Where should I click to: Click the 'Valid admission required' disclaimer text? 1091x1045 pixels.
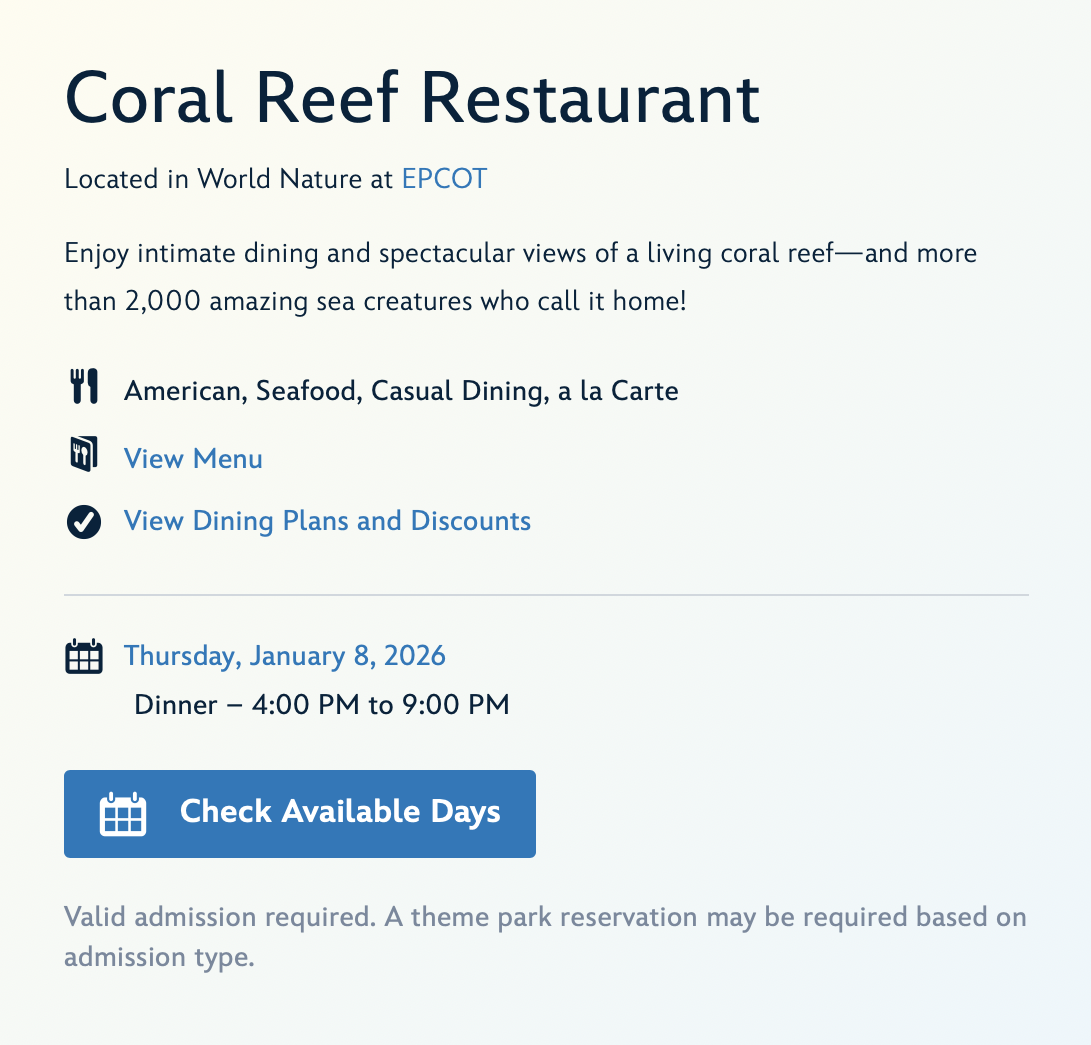545,917
